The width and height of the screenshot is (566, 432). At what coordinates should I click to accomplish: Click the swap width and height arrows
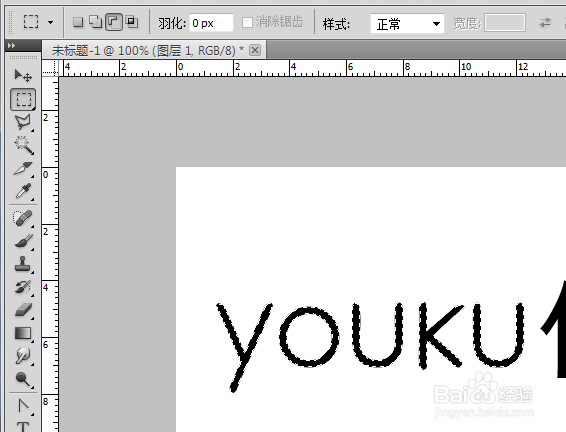click(545, 23)
